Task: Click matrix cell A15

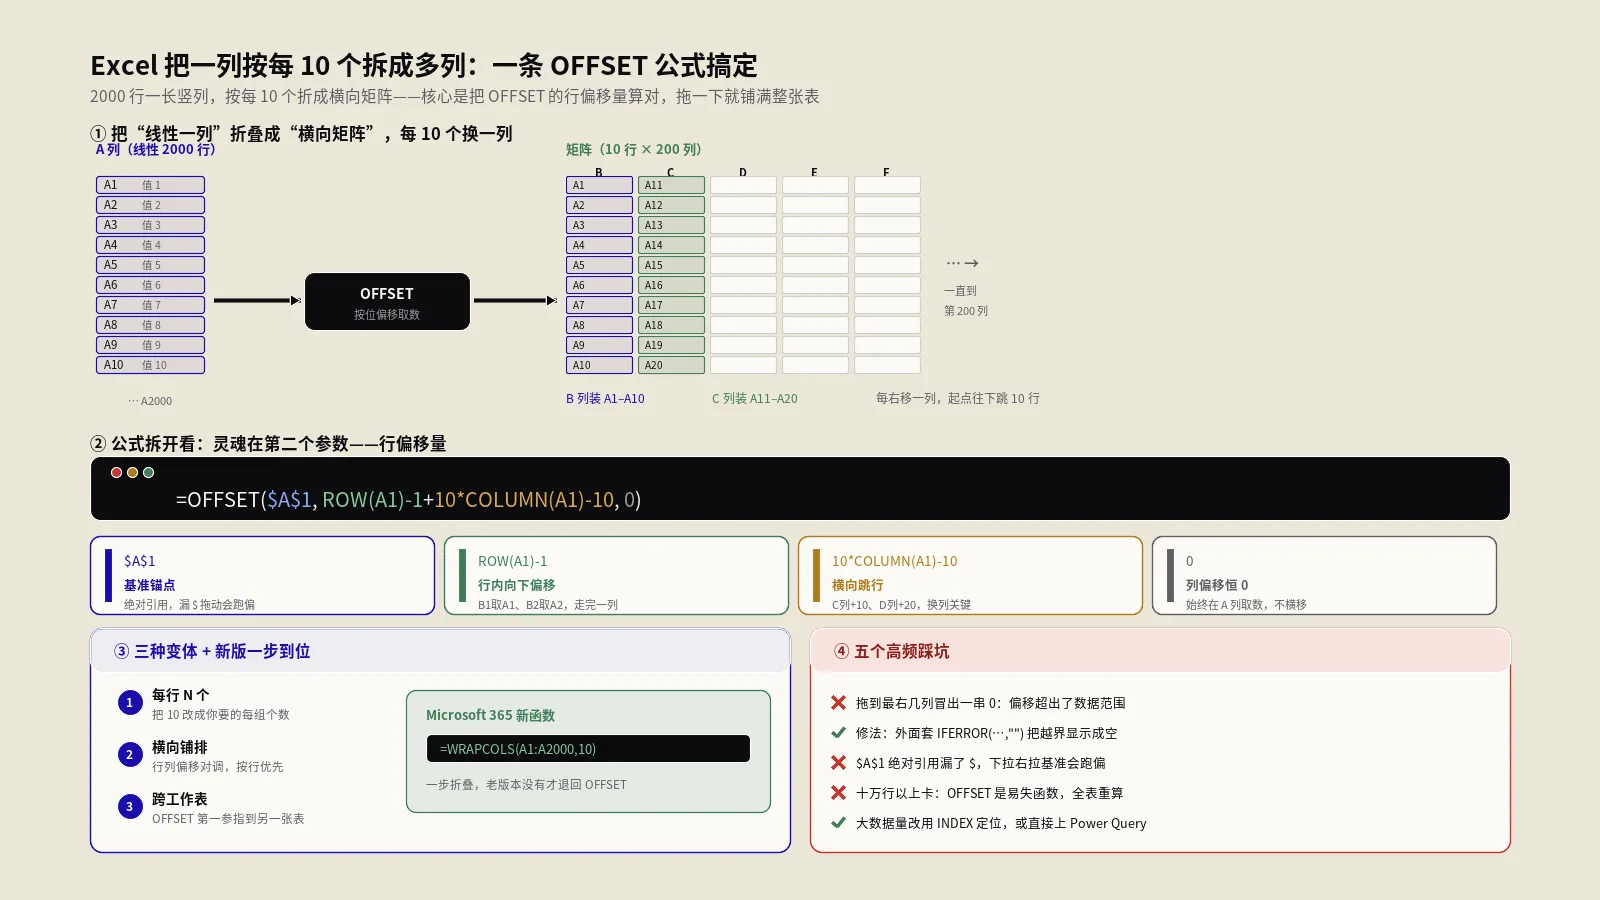Action: pyautogui.click(x=671, y=265)
